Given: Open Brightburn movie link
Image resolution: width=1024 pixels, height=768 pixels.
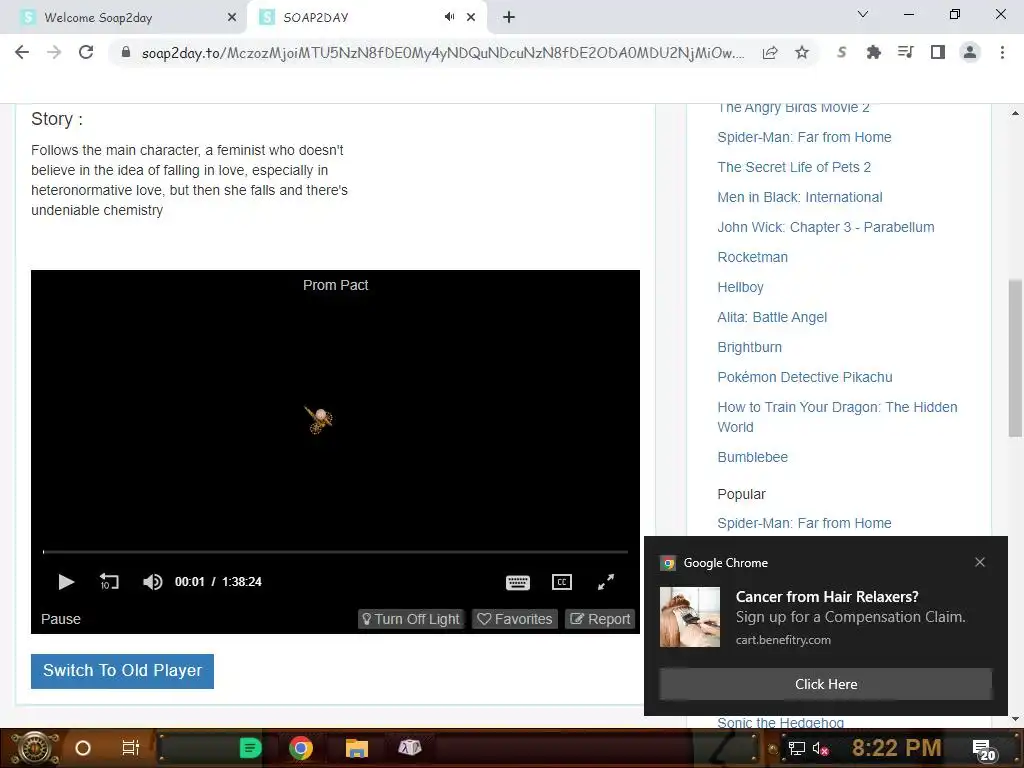Looking at the screenshot, I should 749,347.
